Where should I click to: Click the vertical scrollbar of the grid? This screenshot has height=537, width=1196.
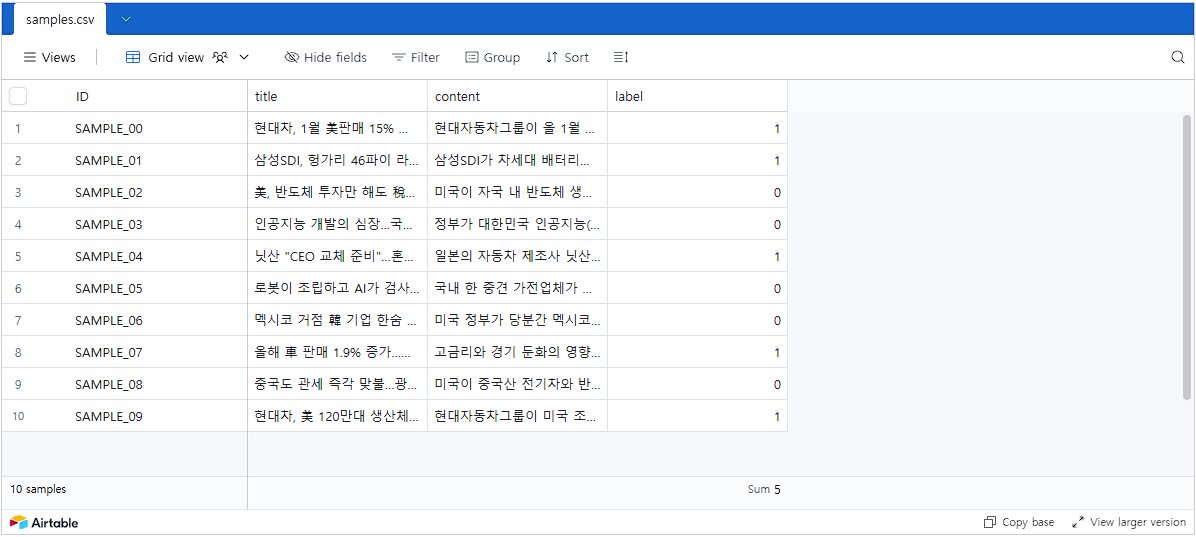coord(1186,257)
